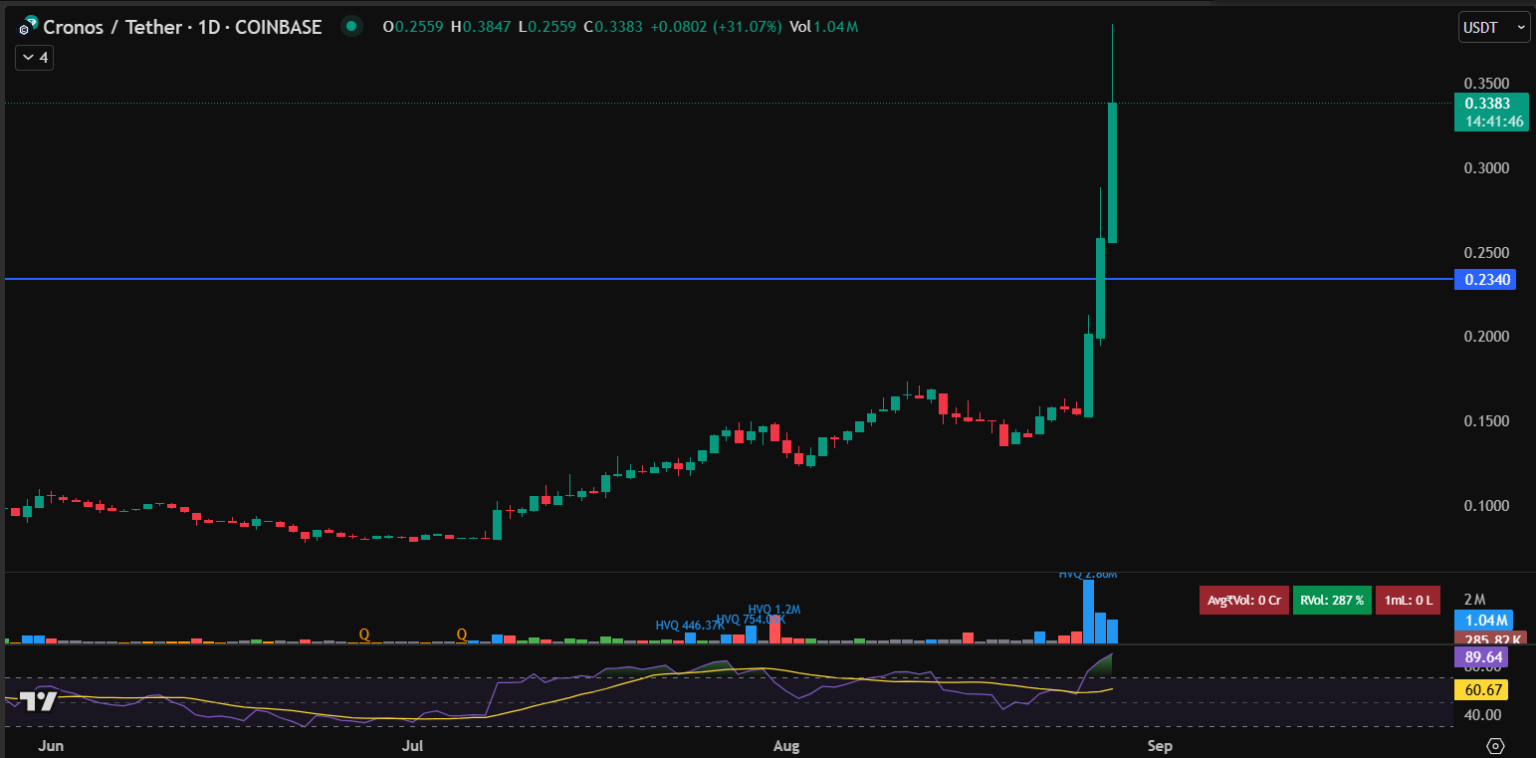Viewport: 1536px width, 758px height.
Task: Click the HVQ 446.37K volume label
Action: (688, 625)
